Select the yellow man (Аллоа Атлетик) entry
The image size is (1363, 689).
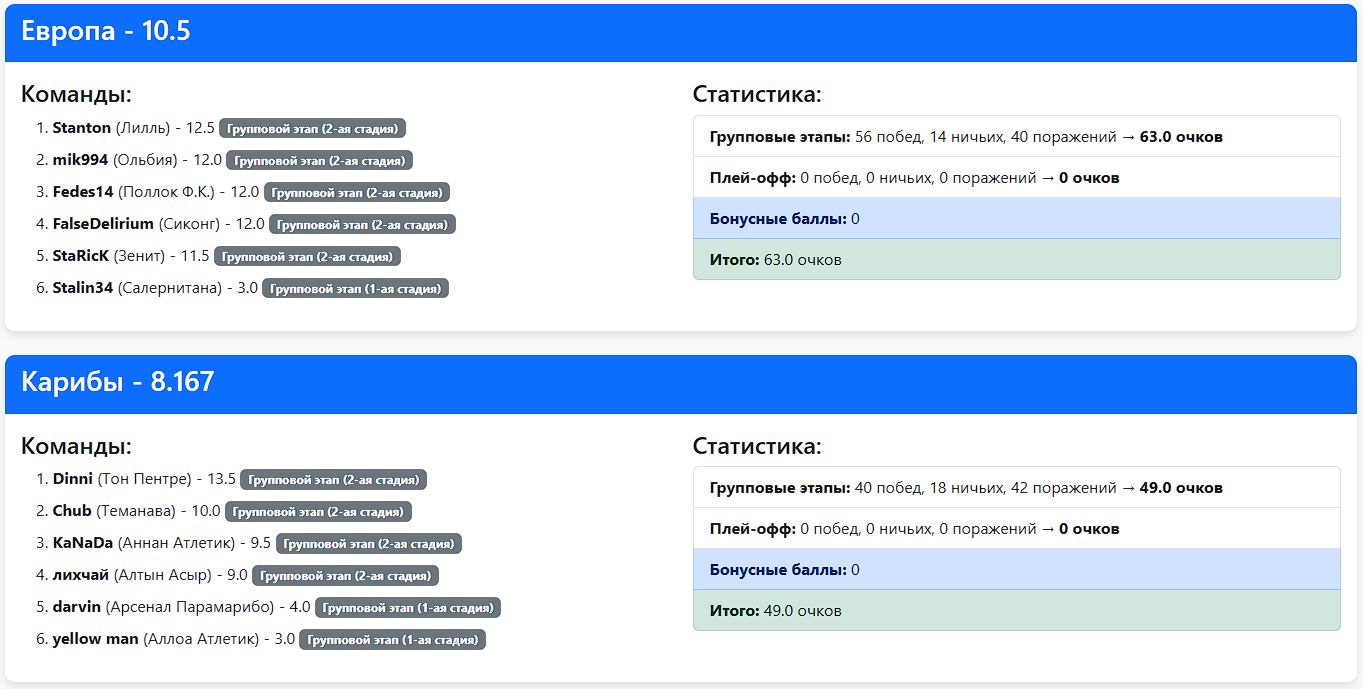point(261,639)
